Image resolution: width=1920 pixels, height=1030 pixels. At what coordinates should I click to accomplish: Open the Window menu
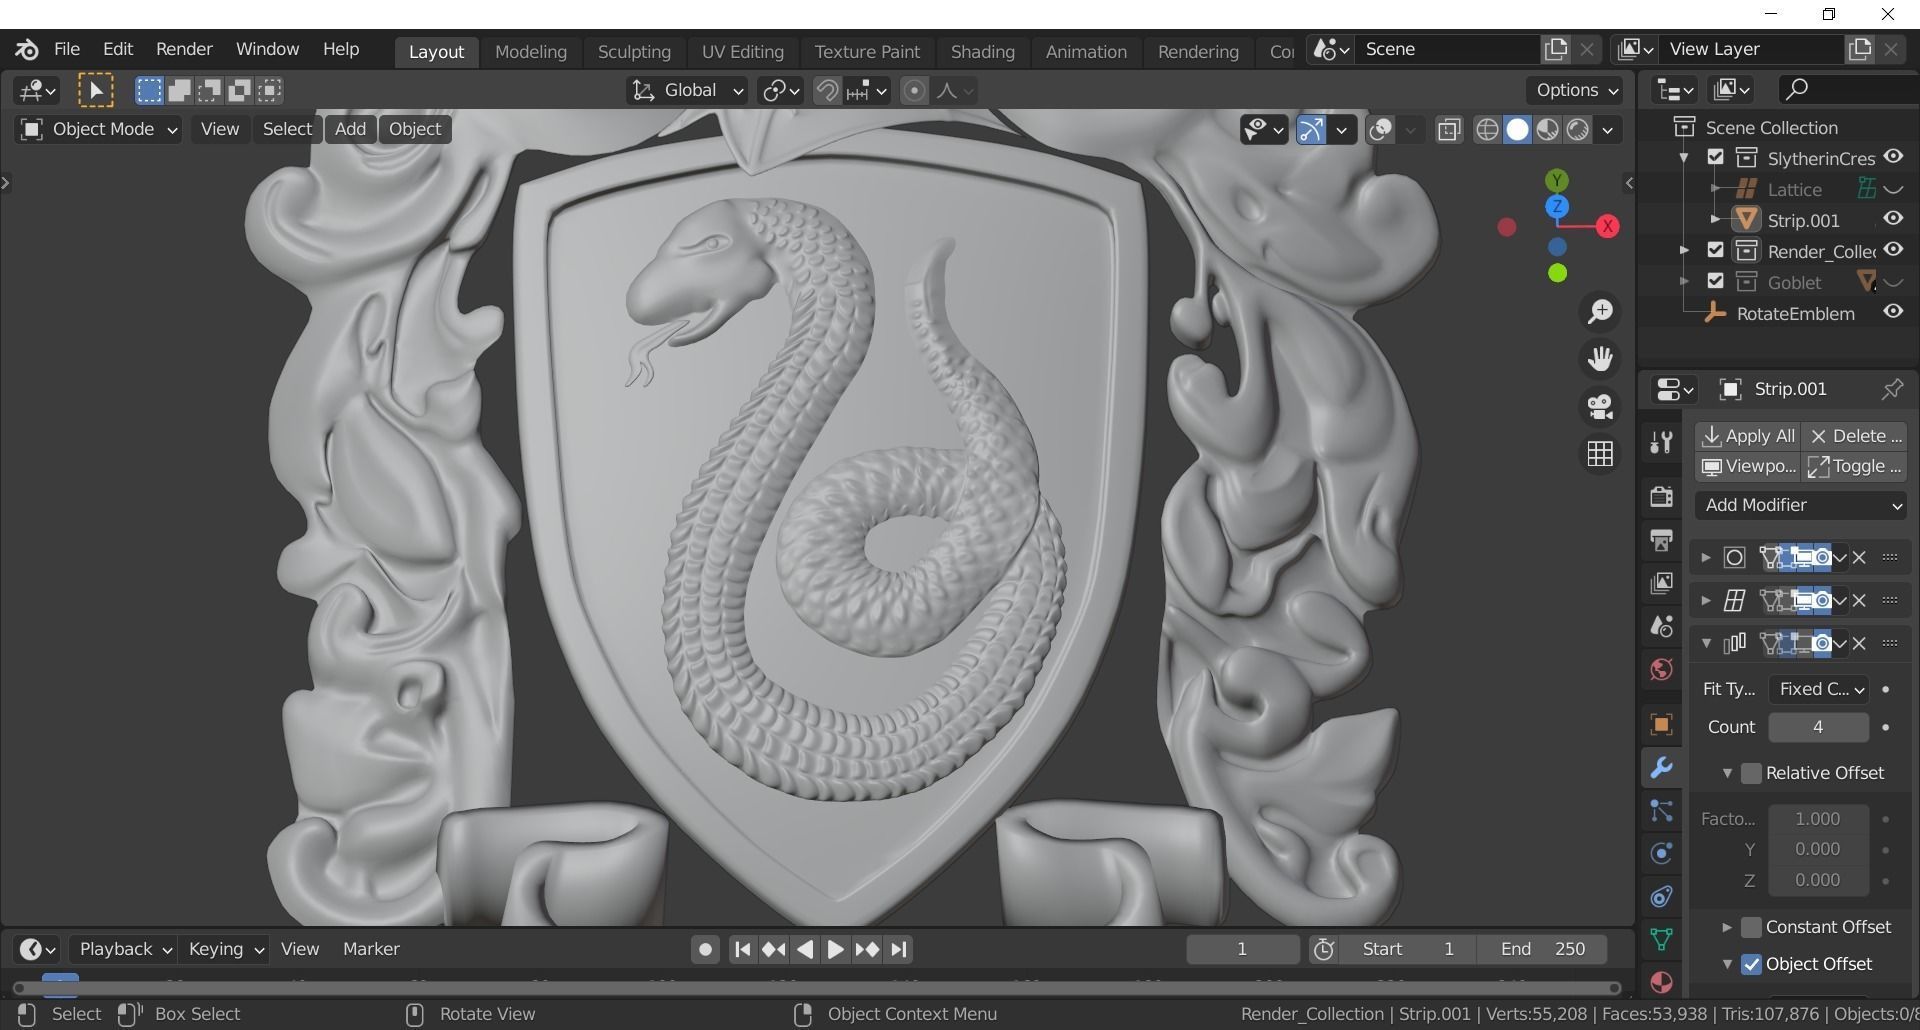[x=267, y=49]
